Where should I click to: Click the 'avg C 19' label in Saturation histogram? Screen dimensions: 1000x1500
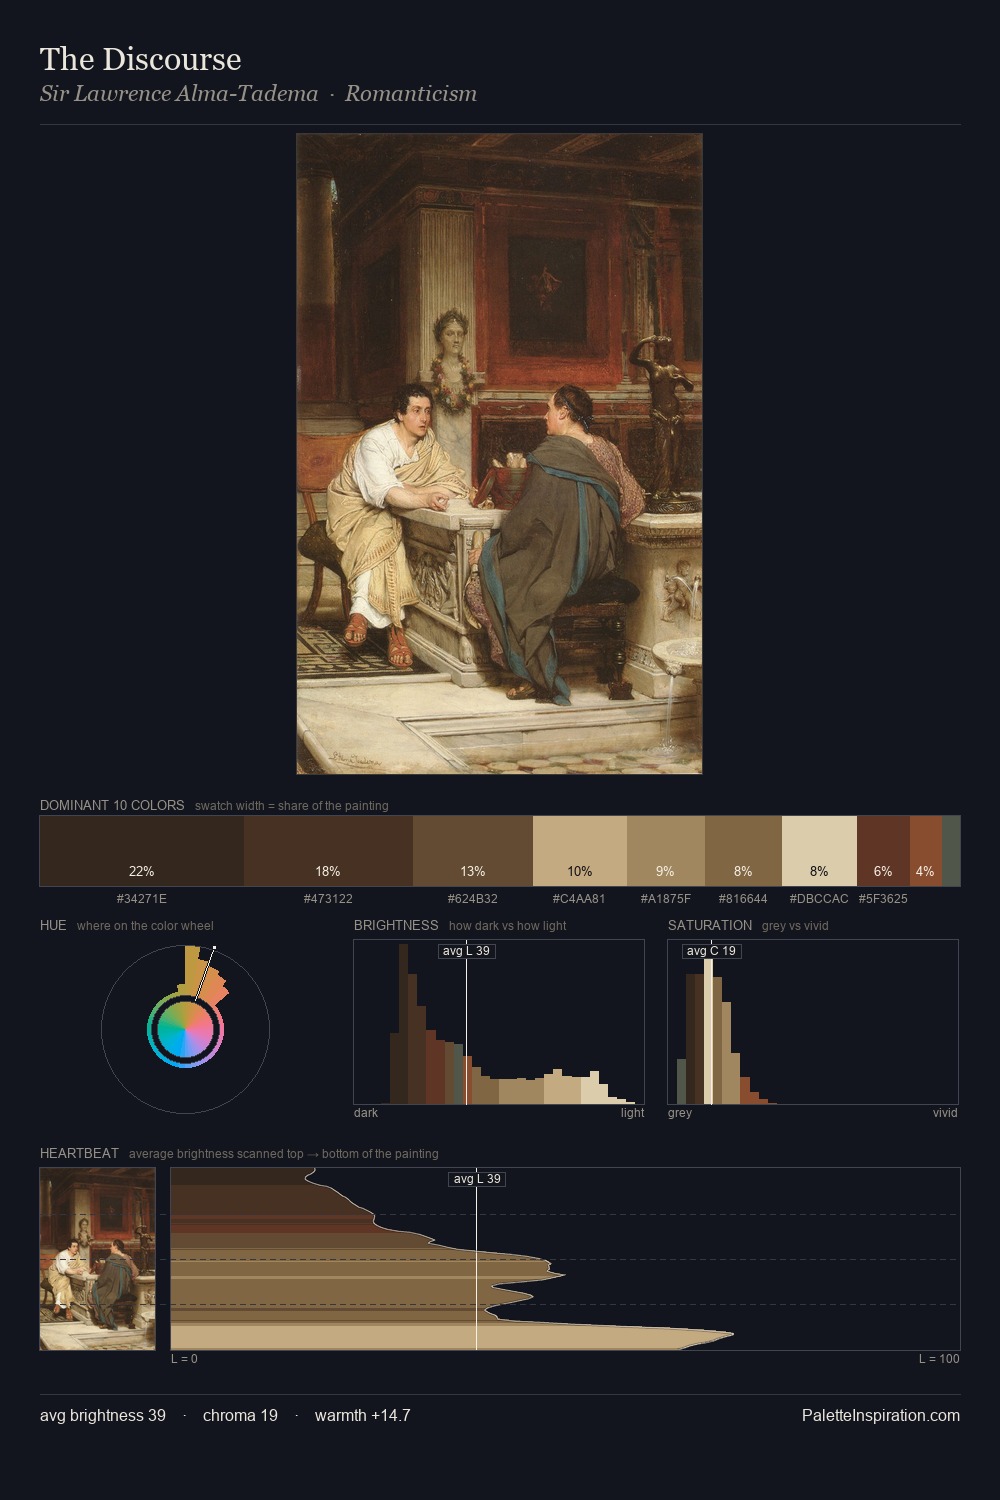(711, 951)
